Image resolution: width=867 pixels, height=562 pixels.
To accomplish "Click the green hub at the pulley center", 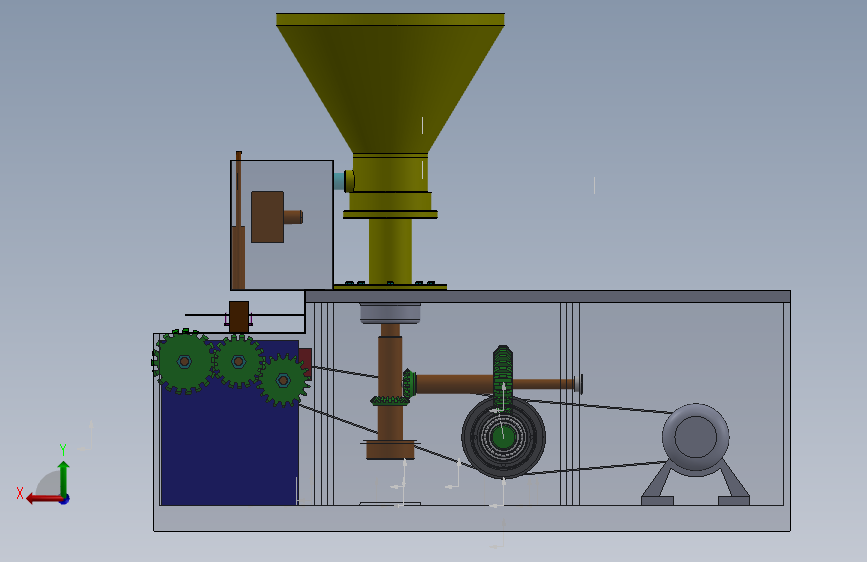I will [503, 437].
